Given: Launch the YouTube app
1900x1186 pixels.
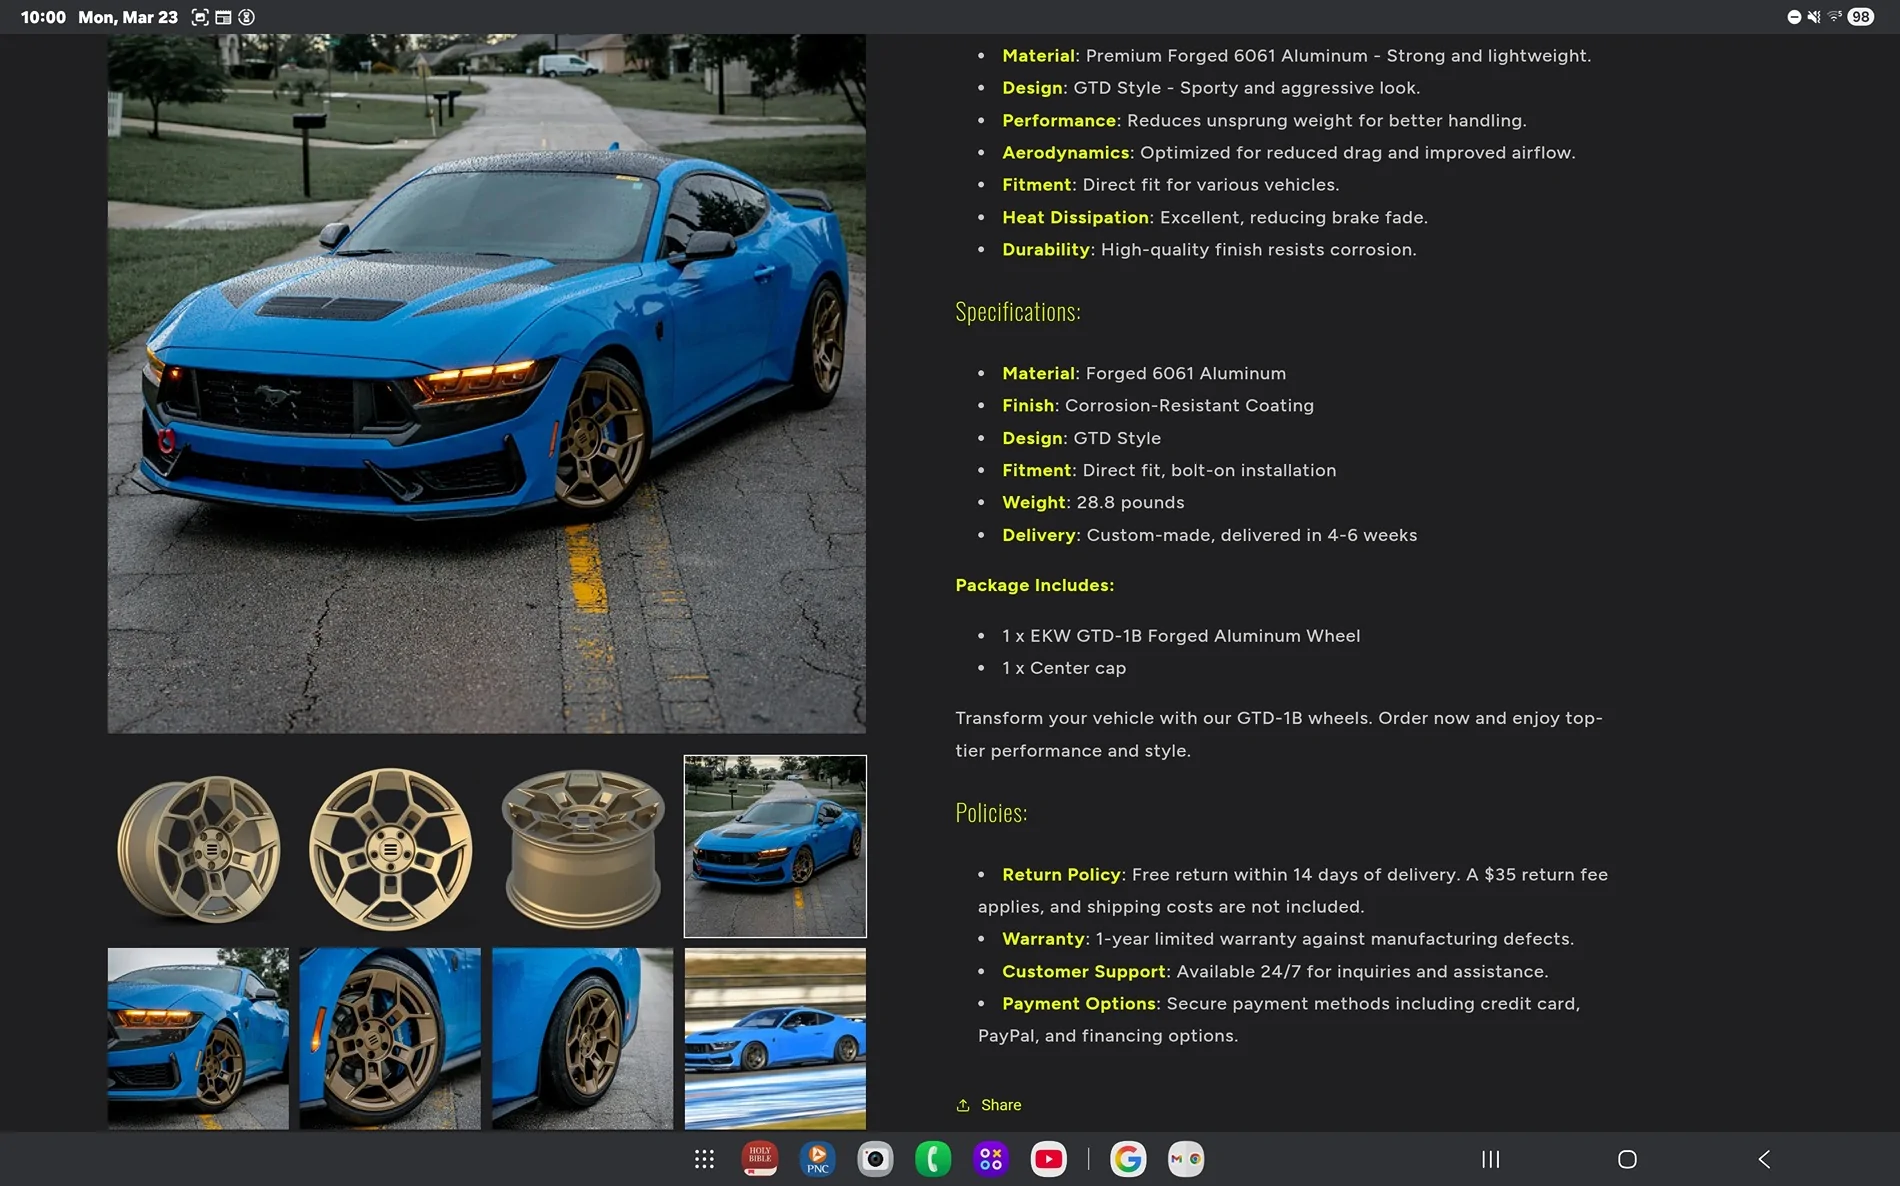Looking at the screenshot, I should 1048,1159.
